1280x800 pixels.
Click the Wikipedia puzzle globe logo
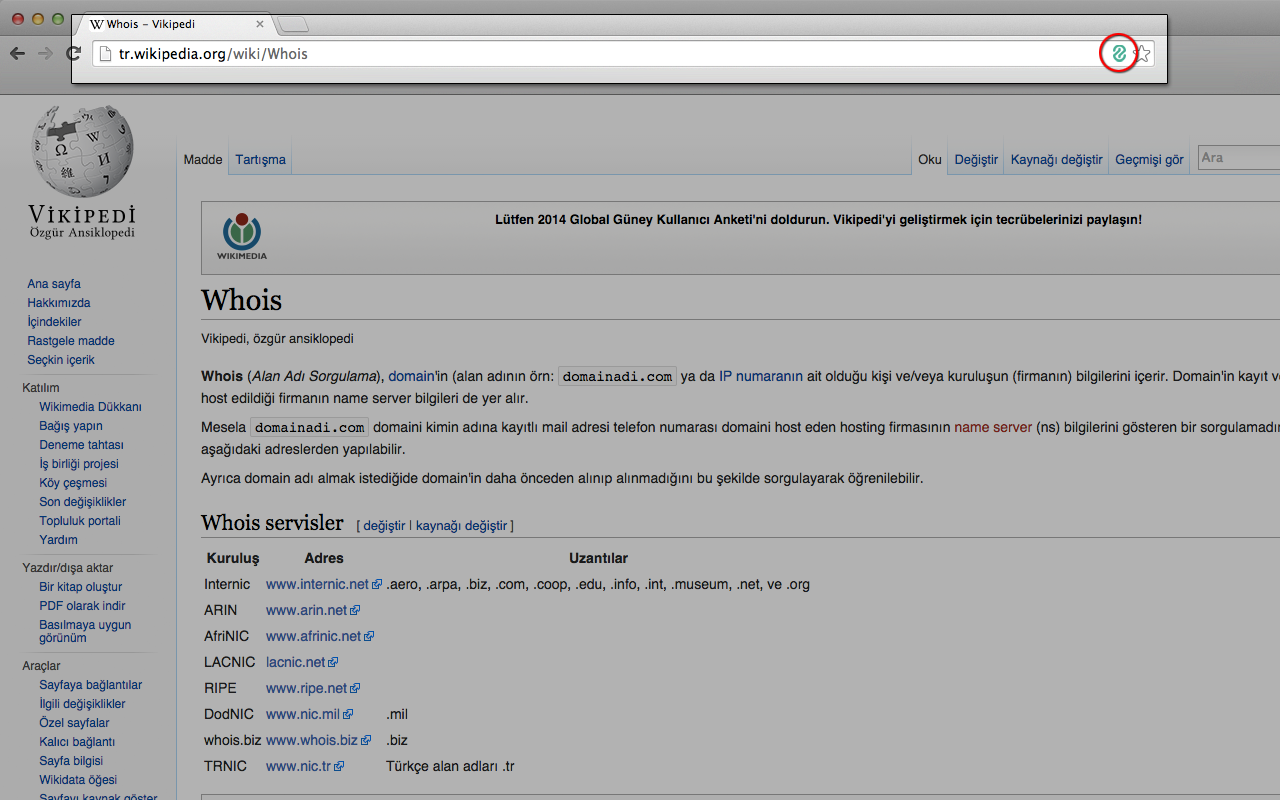[82, 150]
